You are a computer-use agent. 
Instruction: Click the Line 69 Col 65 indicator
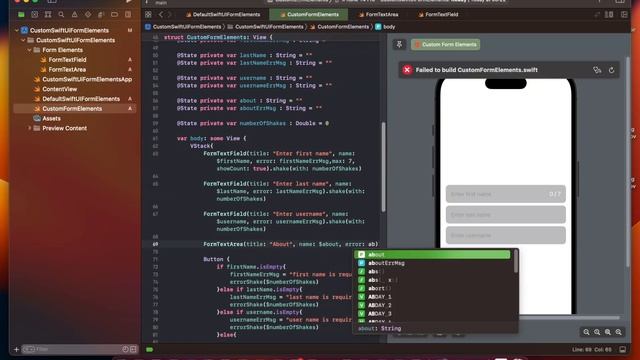pyautogui.click(x=592, y=349)
